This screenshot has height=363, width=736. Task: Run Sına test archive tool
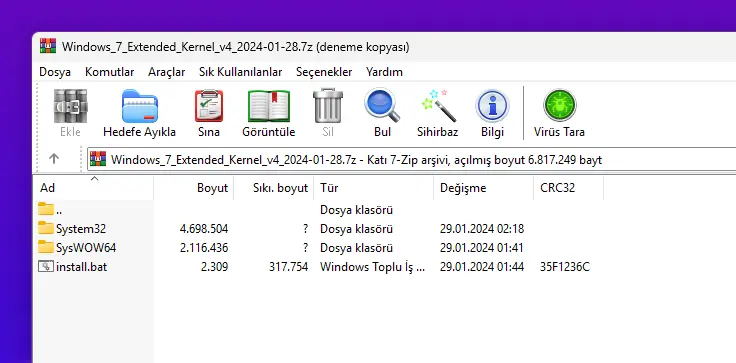[209, 106]
